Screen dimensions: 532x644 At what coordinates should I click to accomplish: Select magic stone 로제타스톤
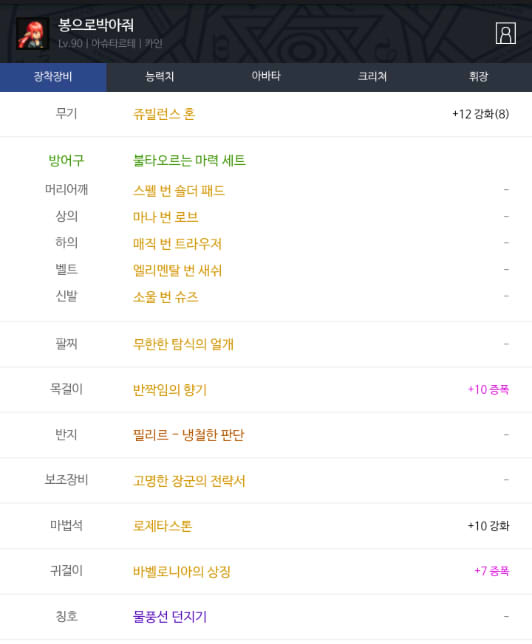[x=163, y=526]
